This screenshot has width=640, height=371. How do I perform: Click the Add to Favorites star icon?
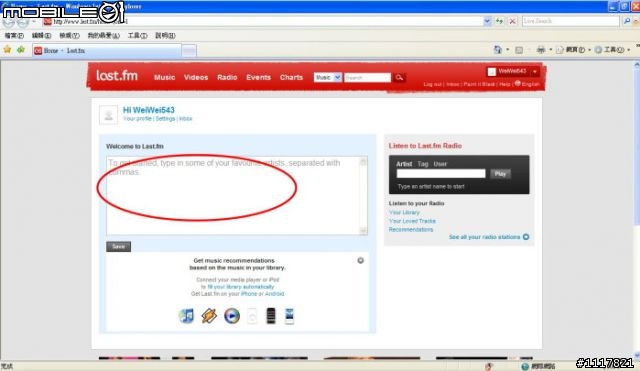20,50
